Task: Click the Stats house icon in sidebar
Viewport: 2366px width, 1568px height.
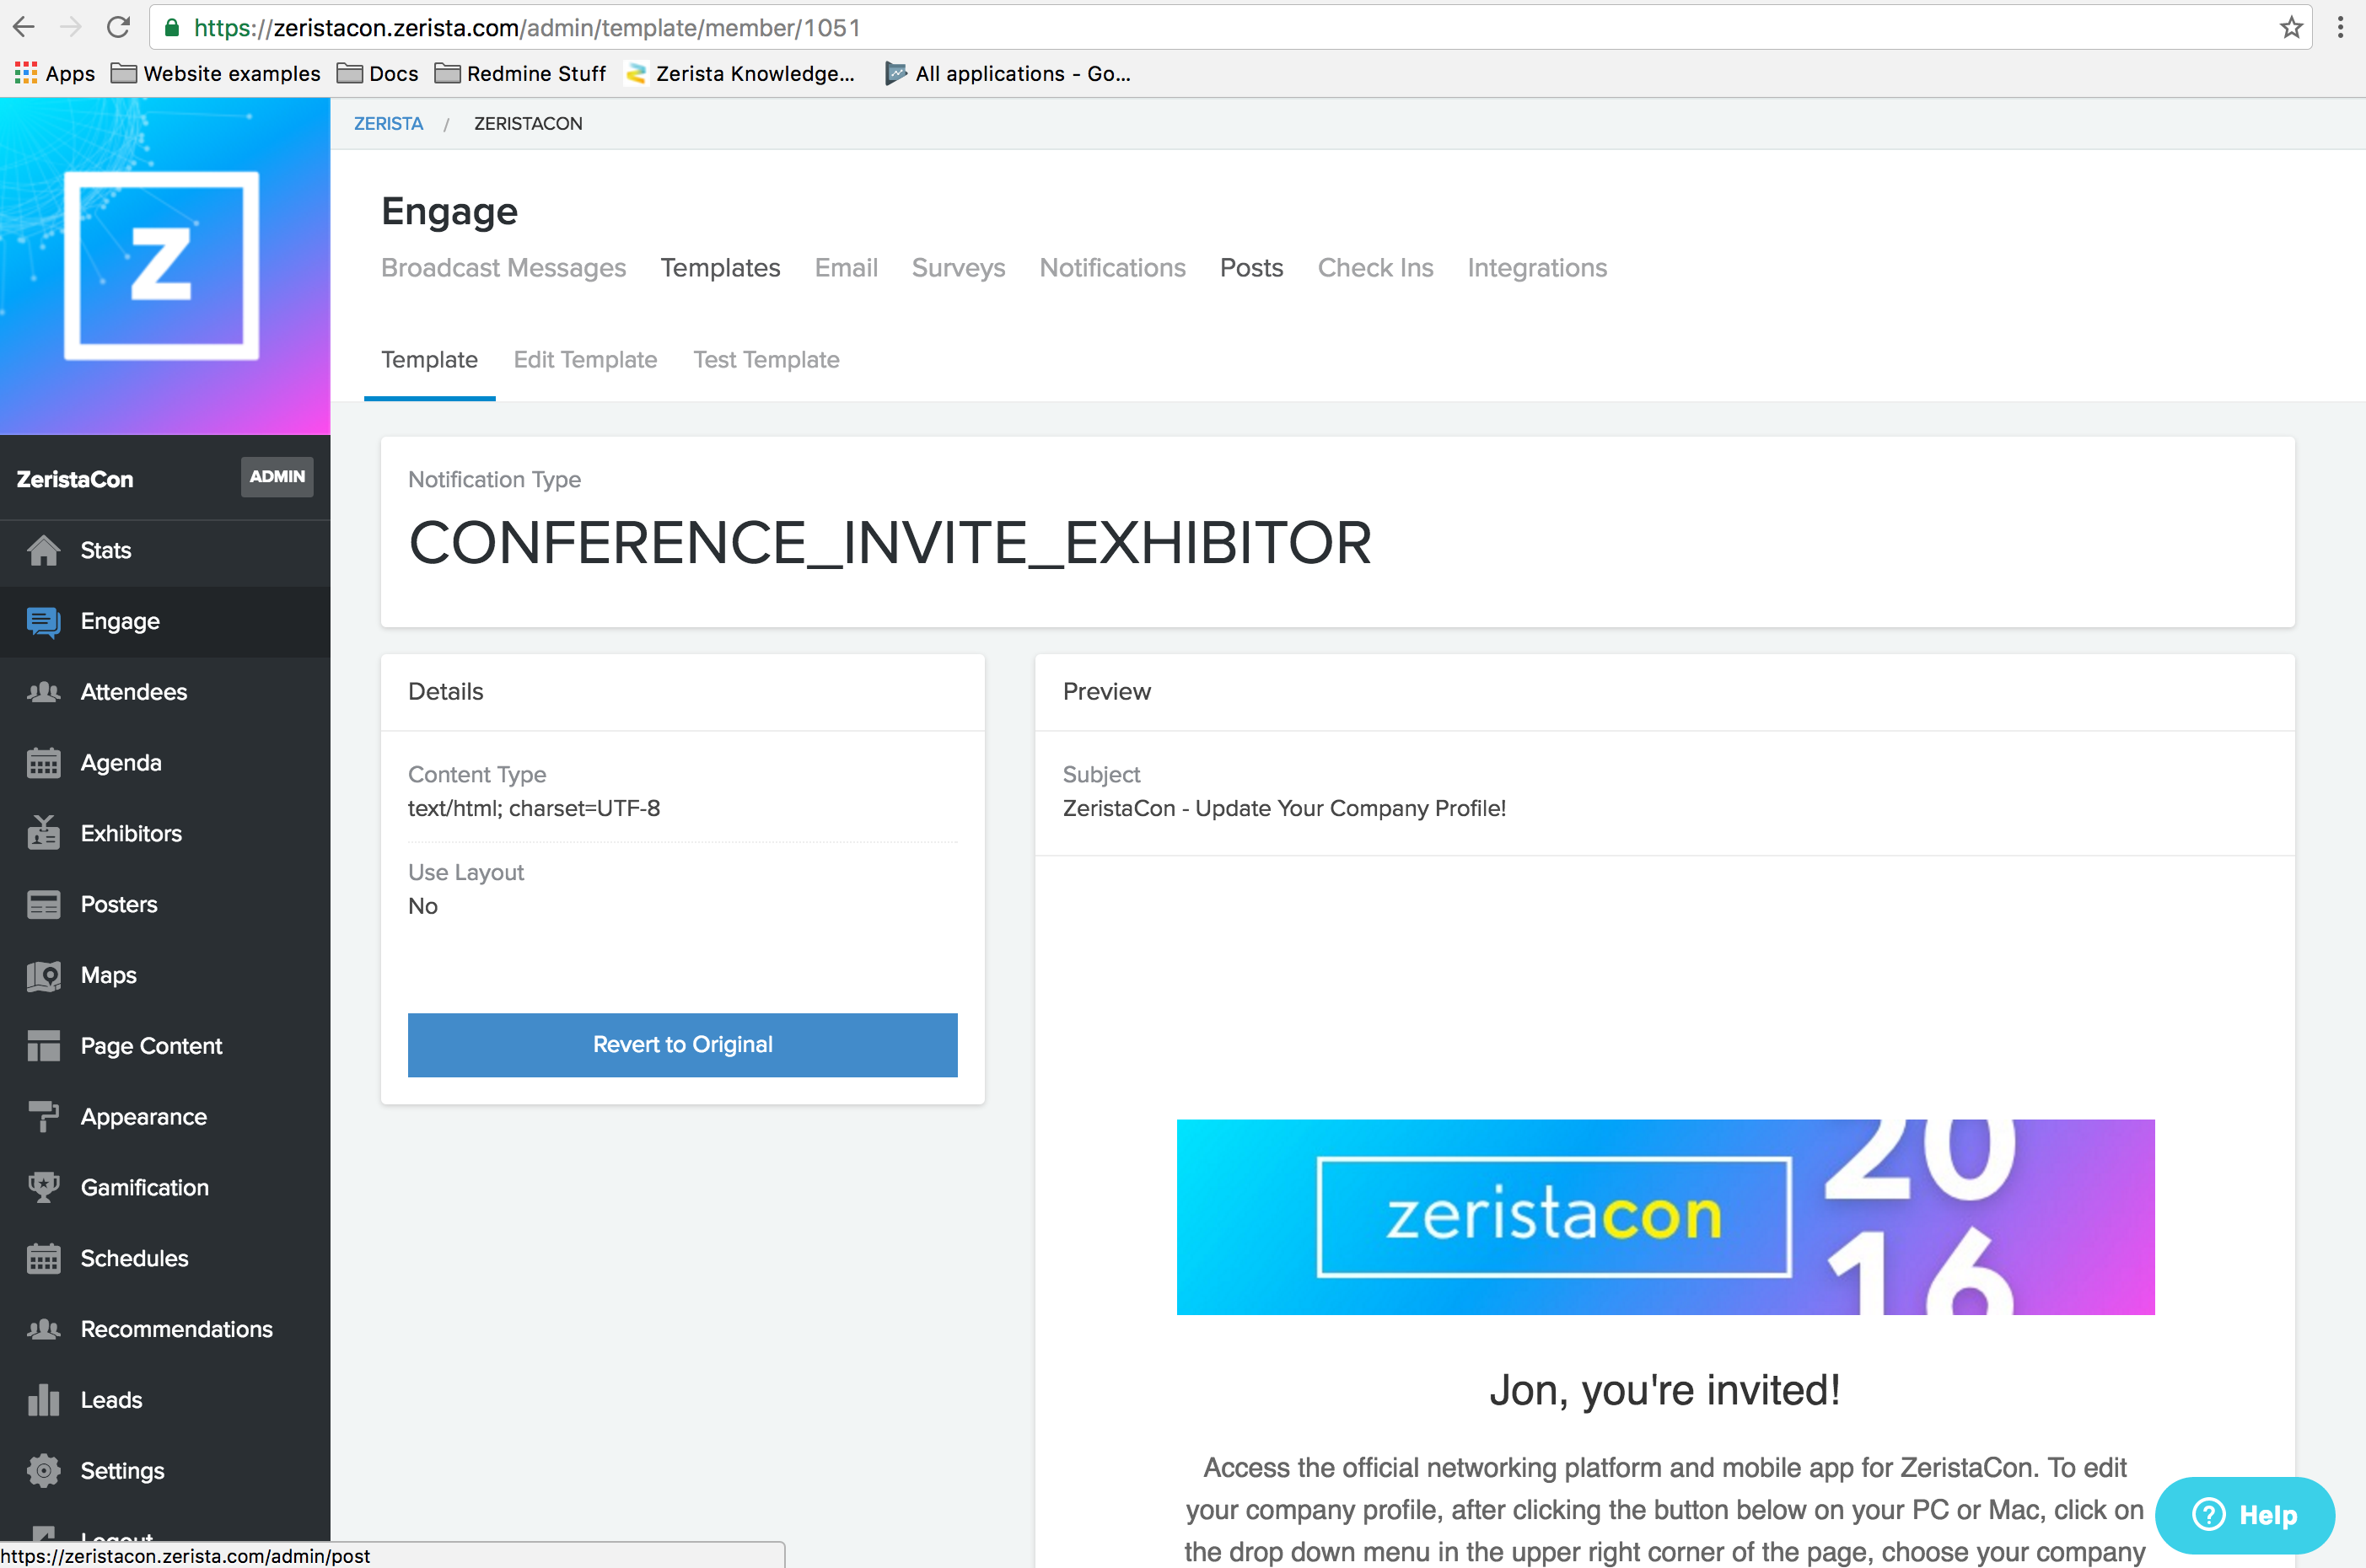Action: 43,550
